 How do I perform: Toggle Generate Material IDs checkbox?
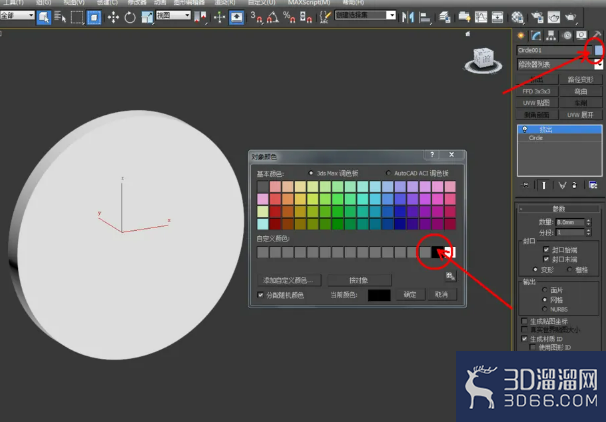pos(524,339)
